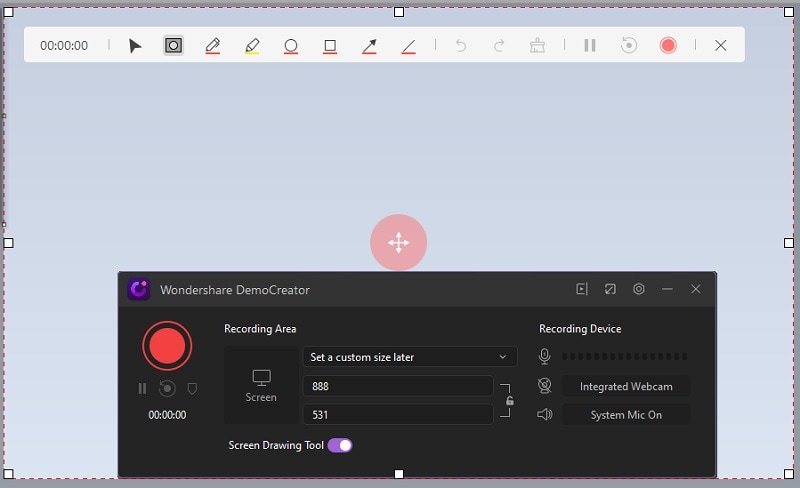Pause recording from the drawing toolbar
800x488 pixels.
tap(590, 45)
